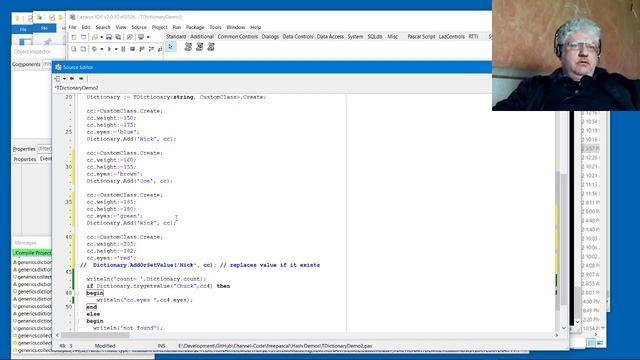Click the horizontal scrollbar right arrow

coord(556,335)
